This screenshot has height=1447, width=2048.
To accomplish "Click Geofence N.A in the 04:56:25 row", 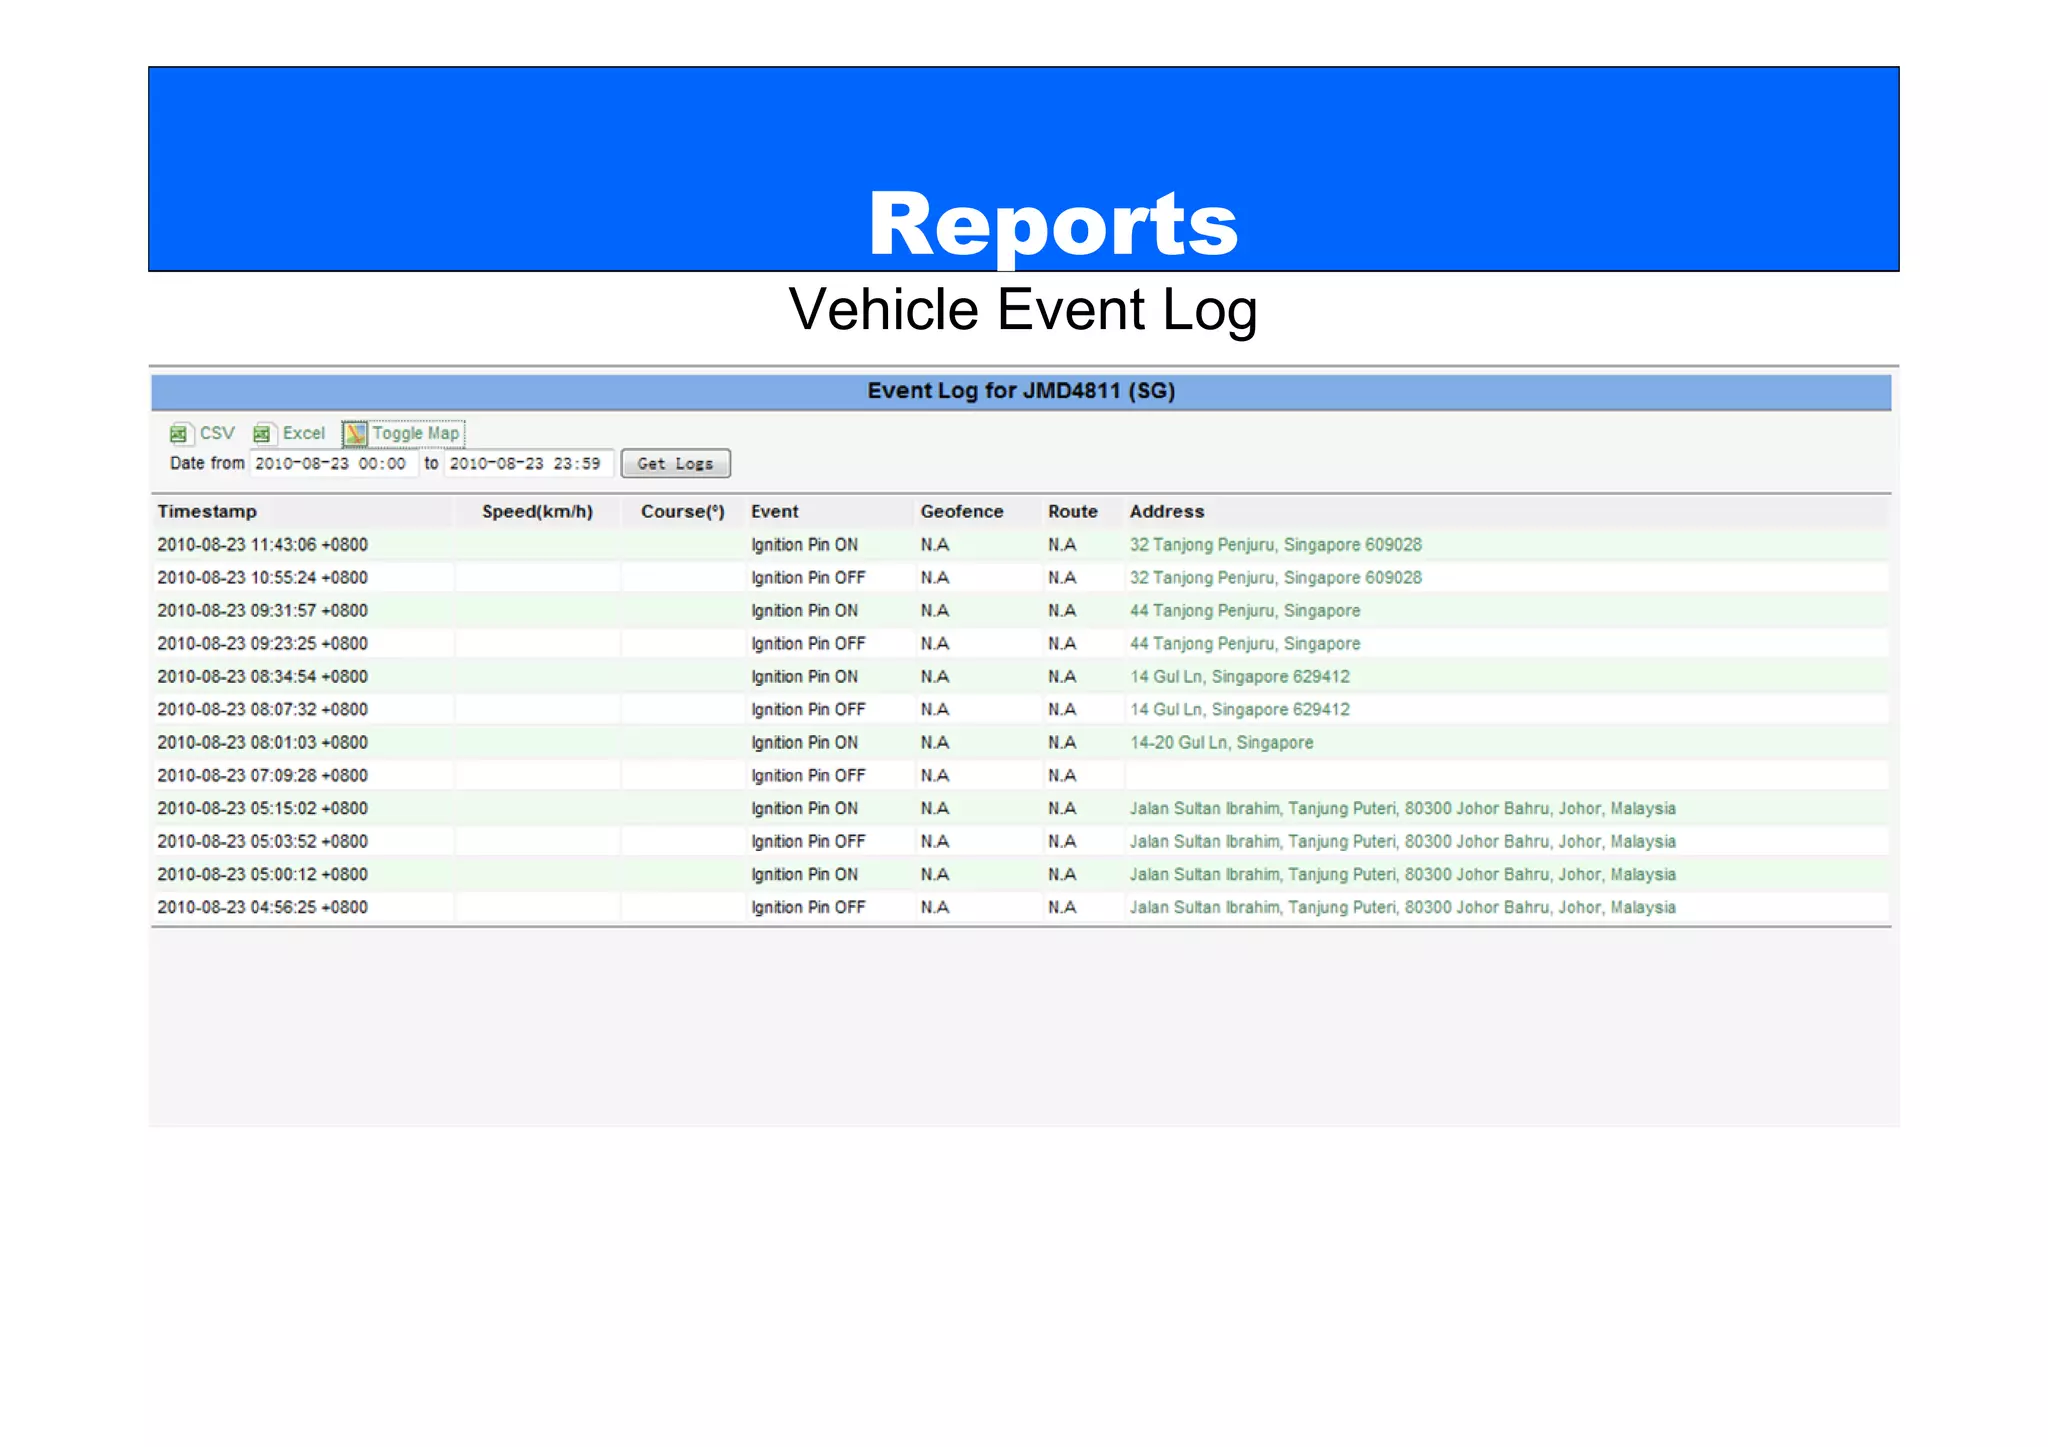I will (935, 907).
